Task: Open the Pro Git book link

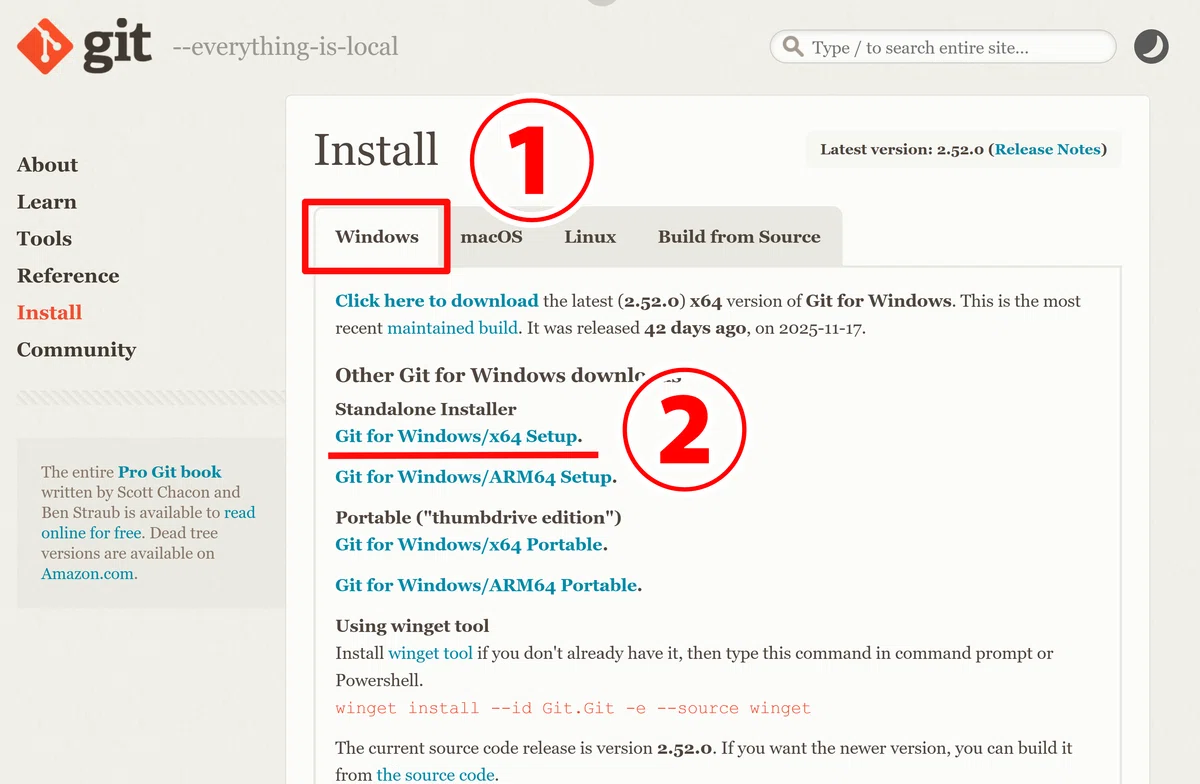Action: click(169, 471)
